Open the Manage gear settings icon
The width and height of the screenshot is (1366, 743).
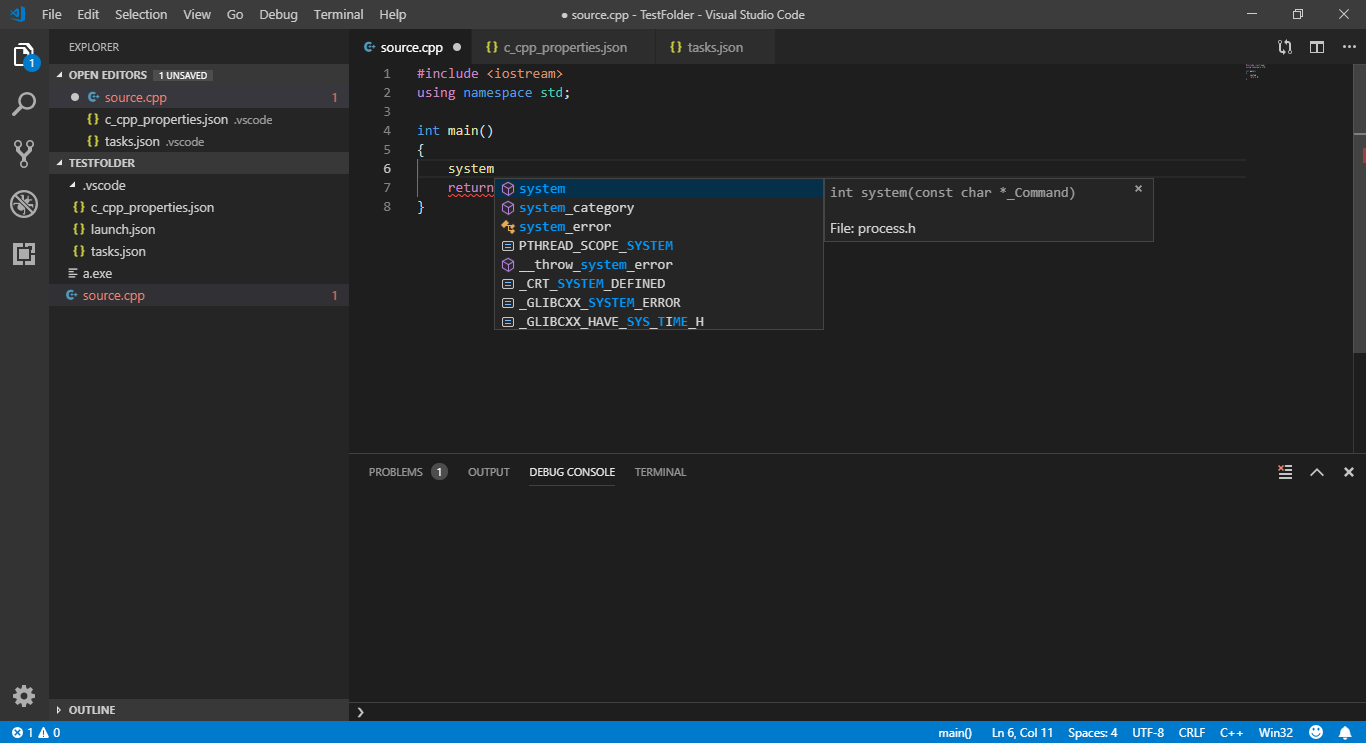pos(24,696)
